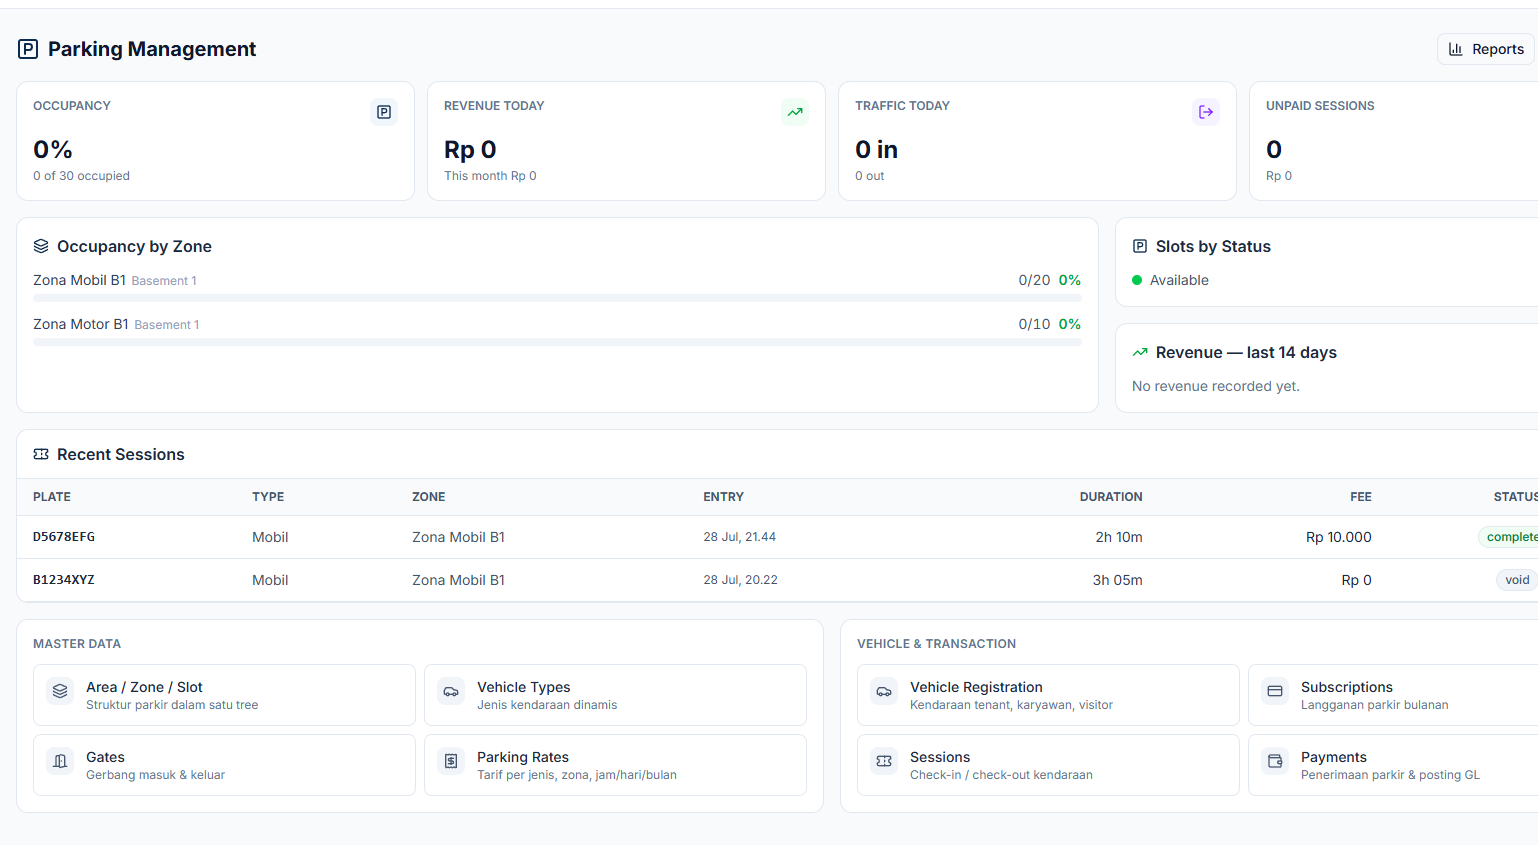Click the Zona Motor B1 occupancy progress bar

pyautogui.click(x=557, y=342)
